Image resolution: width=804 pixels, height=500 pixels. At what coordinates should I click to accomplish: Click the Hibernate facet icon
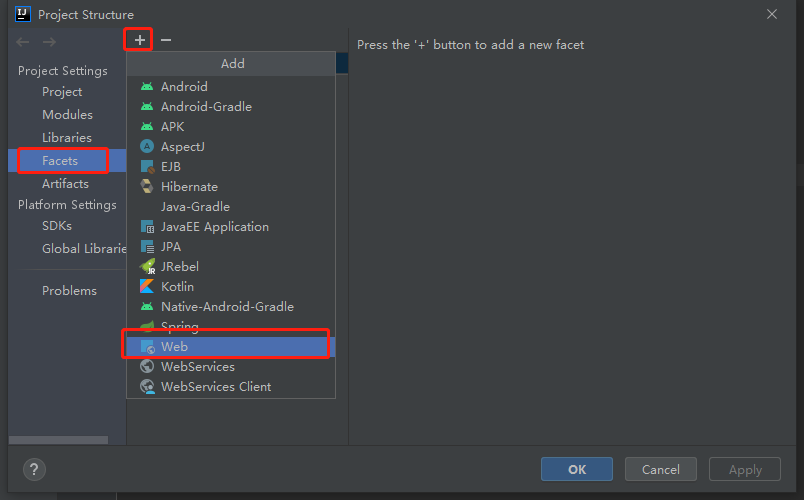147,187
